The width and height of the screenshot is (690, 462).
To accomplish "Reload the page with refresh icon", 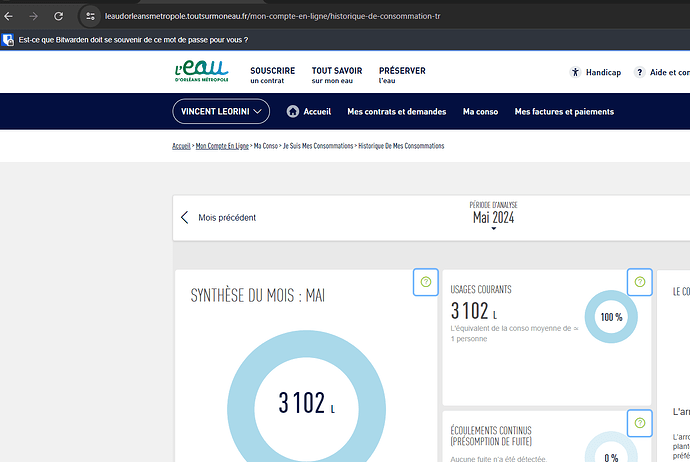I will coord(59,17).
